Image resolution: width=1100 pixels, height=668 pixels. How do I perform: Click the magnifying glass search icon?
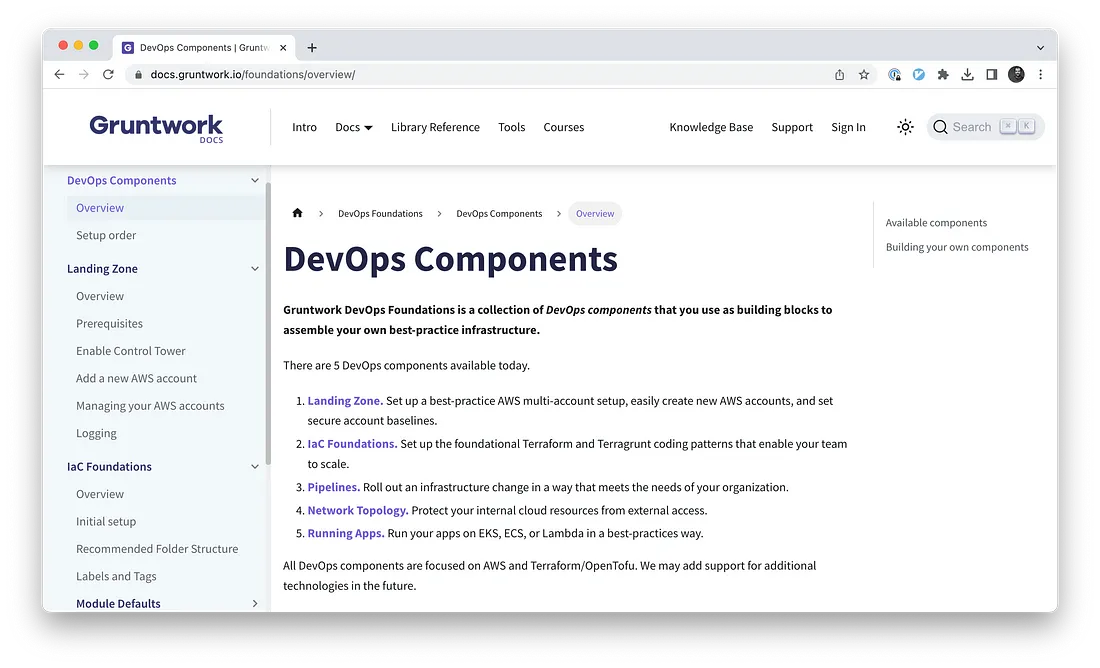tap(940, 127)
